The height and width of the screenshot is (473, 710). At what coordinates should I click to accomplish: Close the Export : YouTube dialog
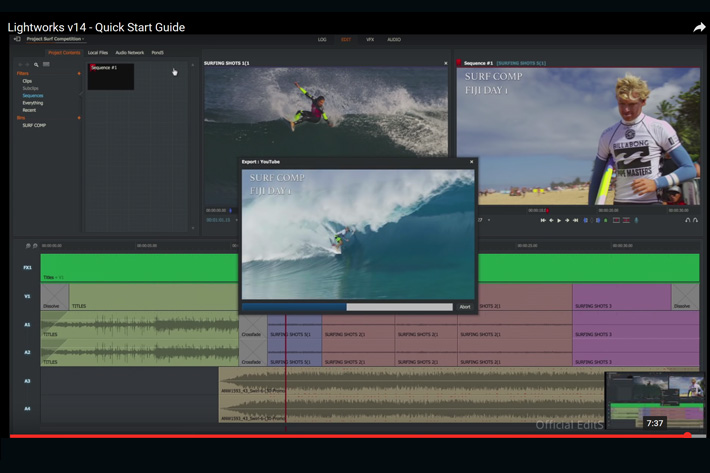pyautogui.click(x=472, y=161)
